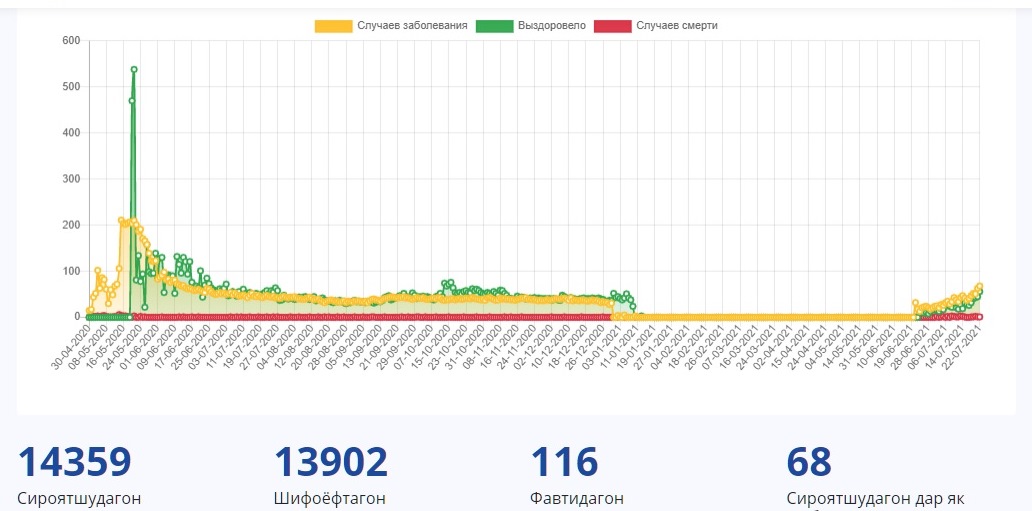Click the yellow peak point near 200
This screenshot has height=511, width=1032.
121,220
